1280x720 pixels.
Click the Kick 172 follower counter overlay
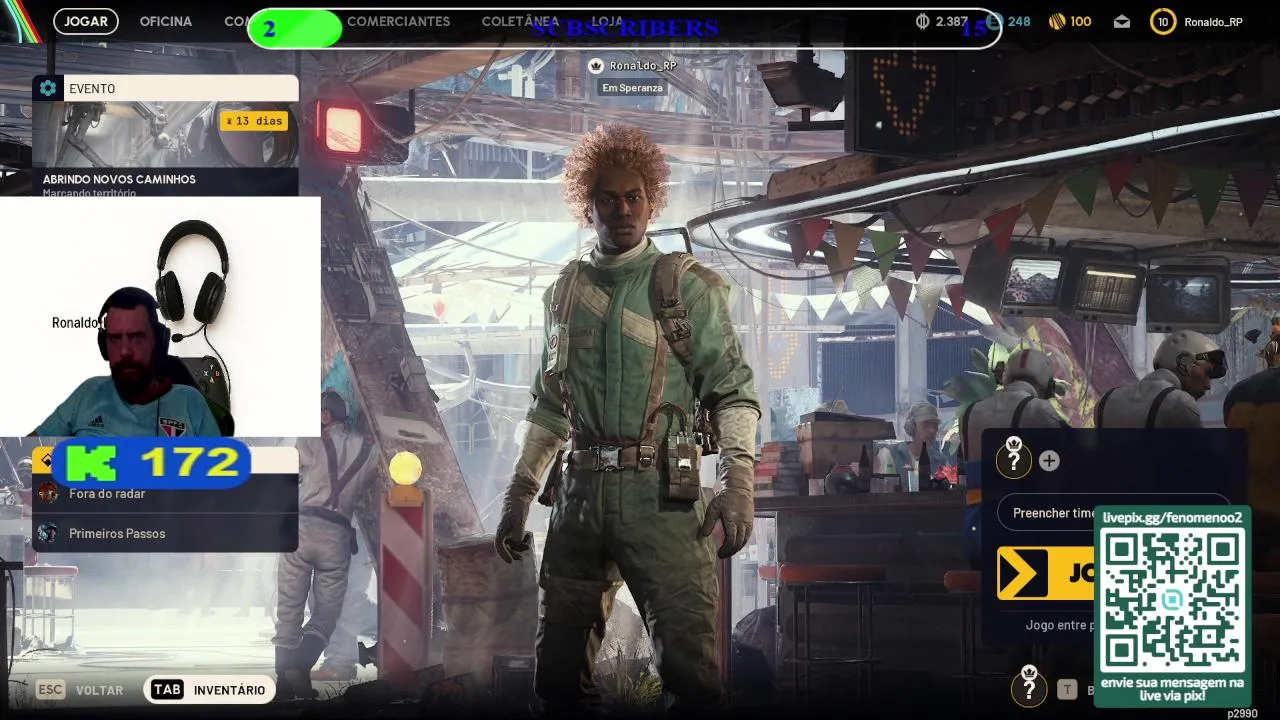[152, 463]
